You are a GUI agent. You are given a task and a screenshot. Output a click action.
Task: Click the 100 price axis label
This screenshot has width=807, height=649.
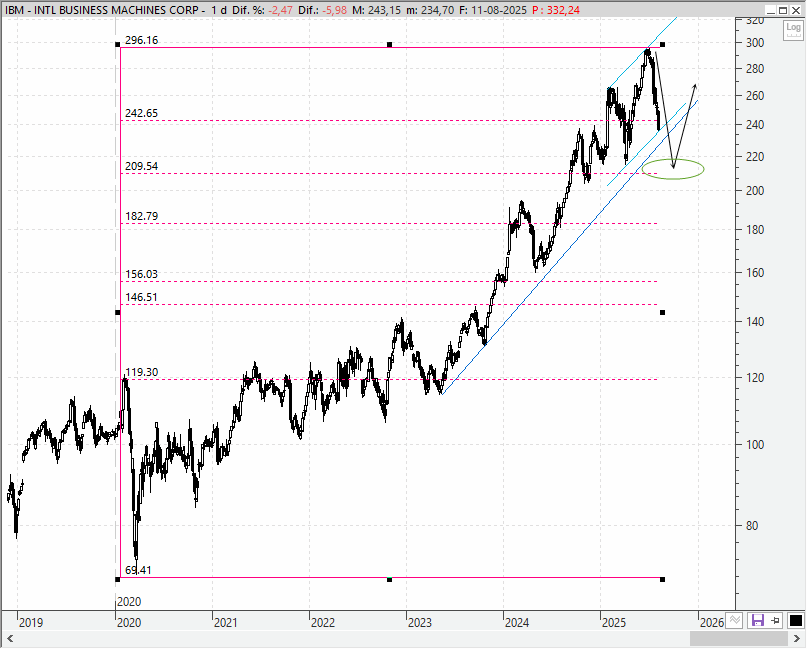[755, 445]
